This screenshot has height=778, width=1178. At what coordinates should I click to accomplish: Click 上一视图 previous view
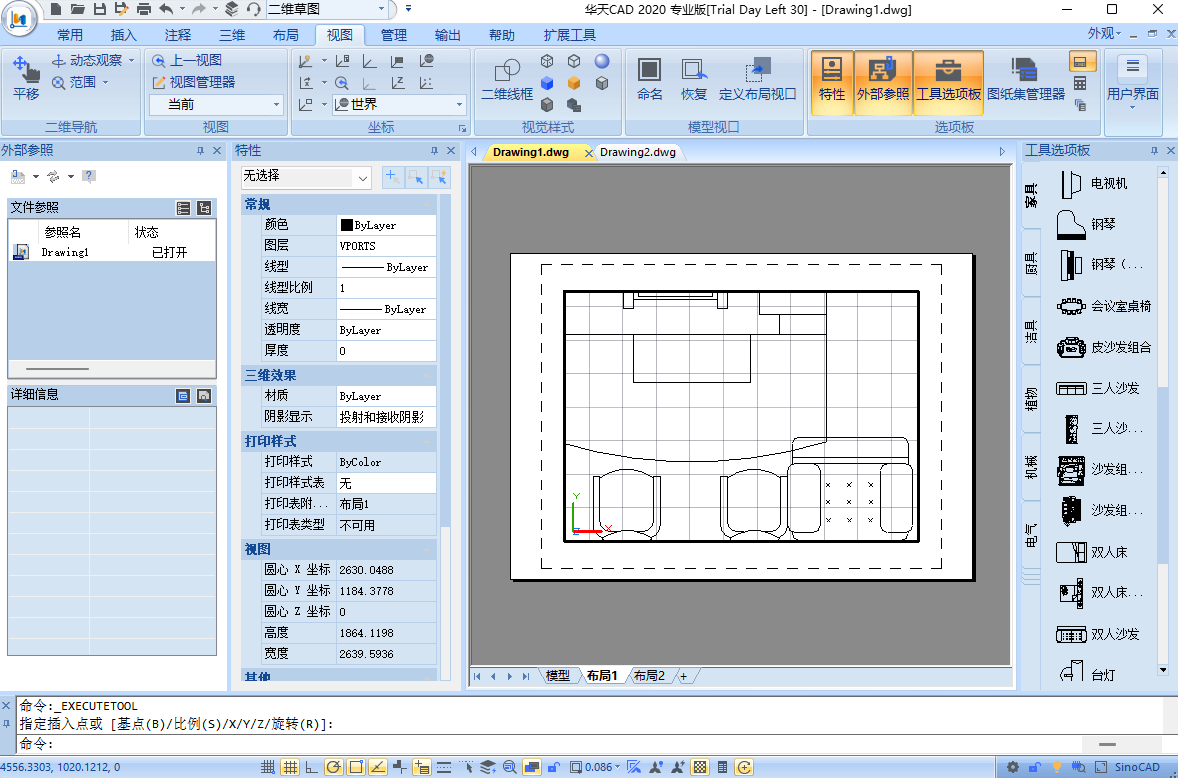click(x=187, y=61)
